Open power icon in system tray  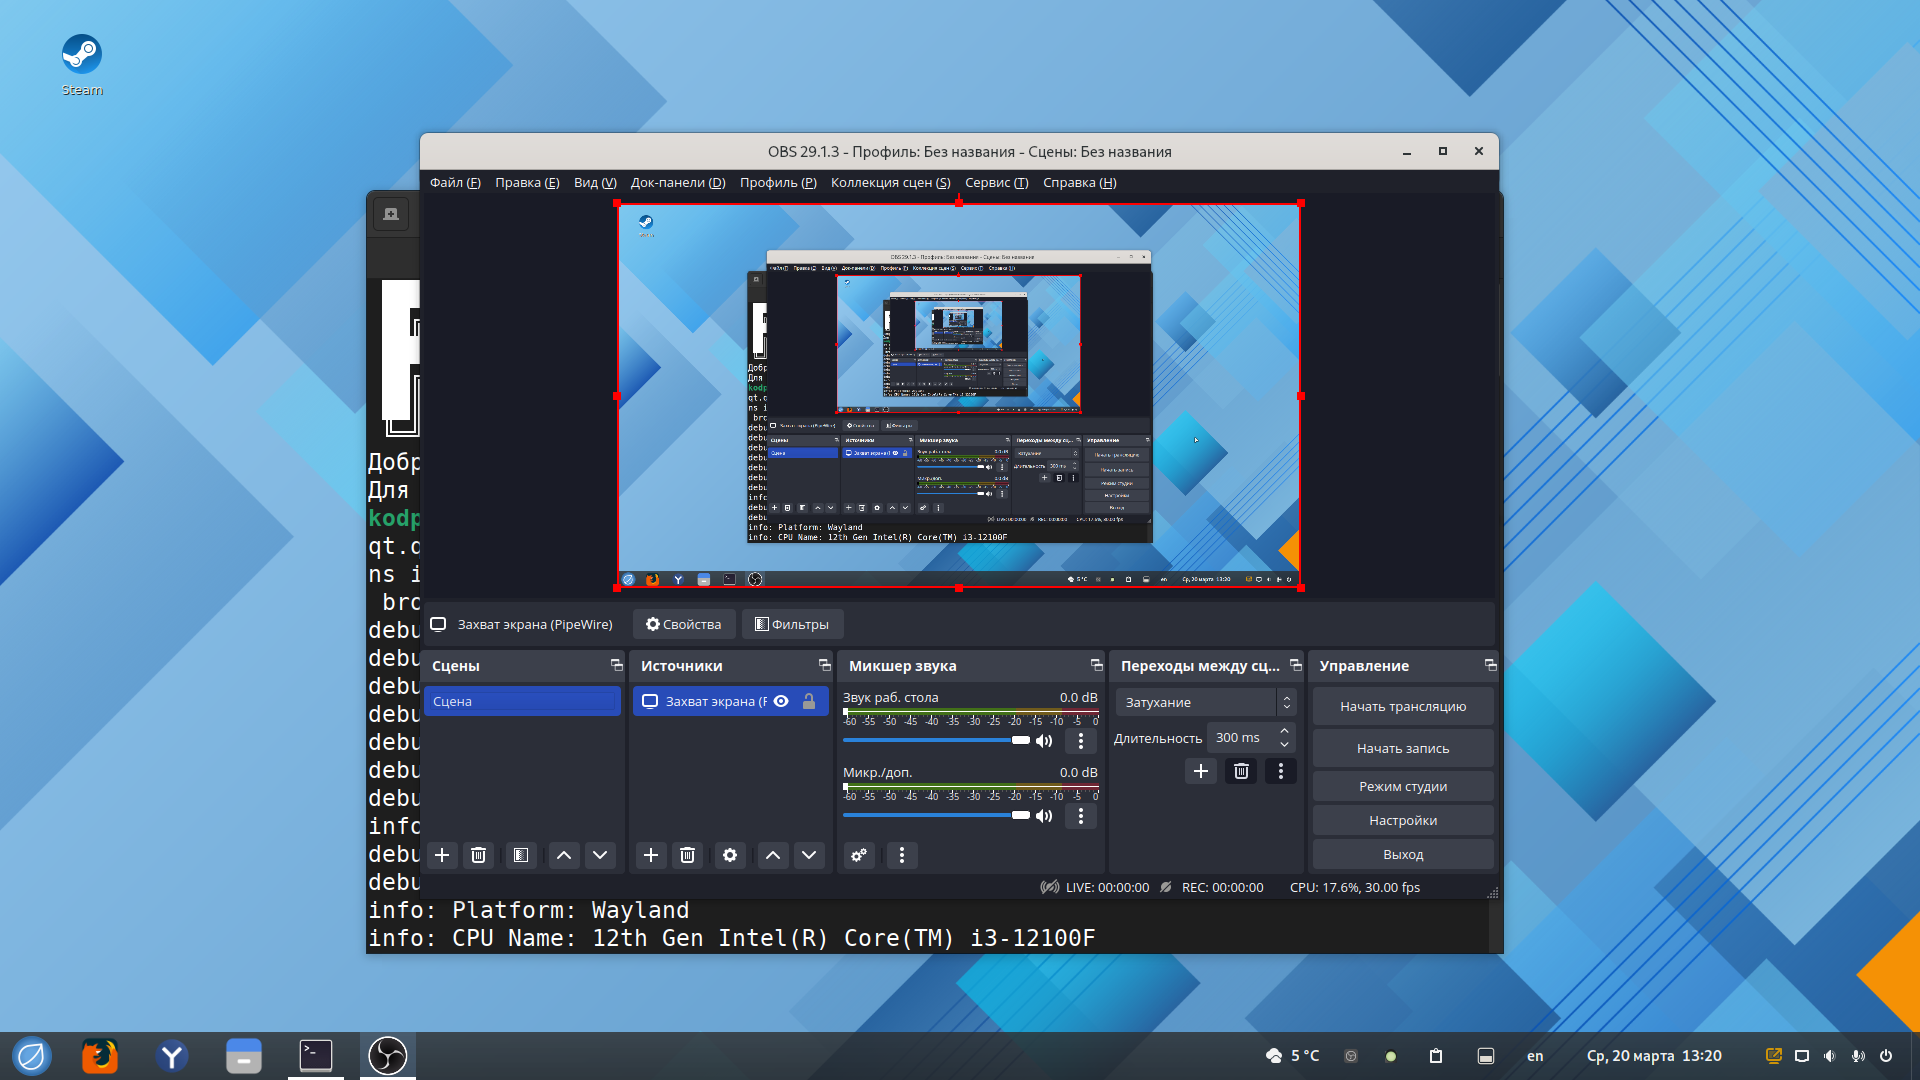tap(1886, 1056)
